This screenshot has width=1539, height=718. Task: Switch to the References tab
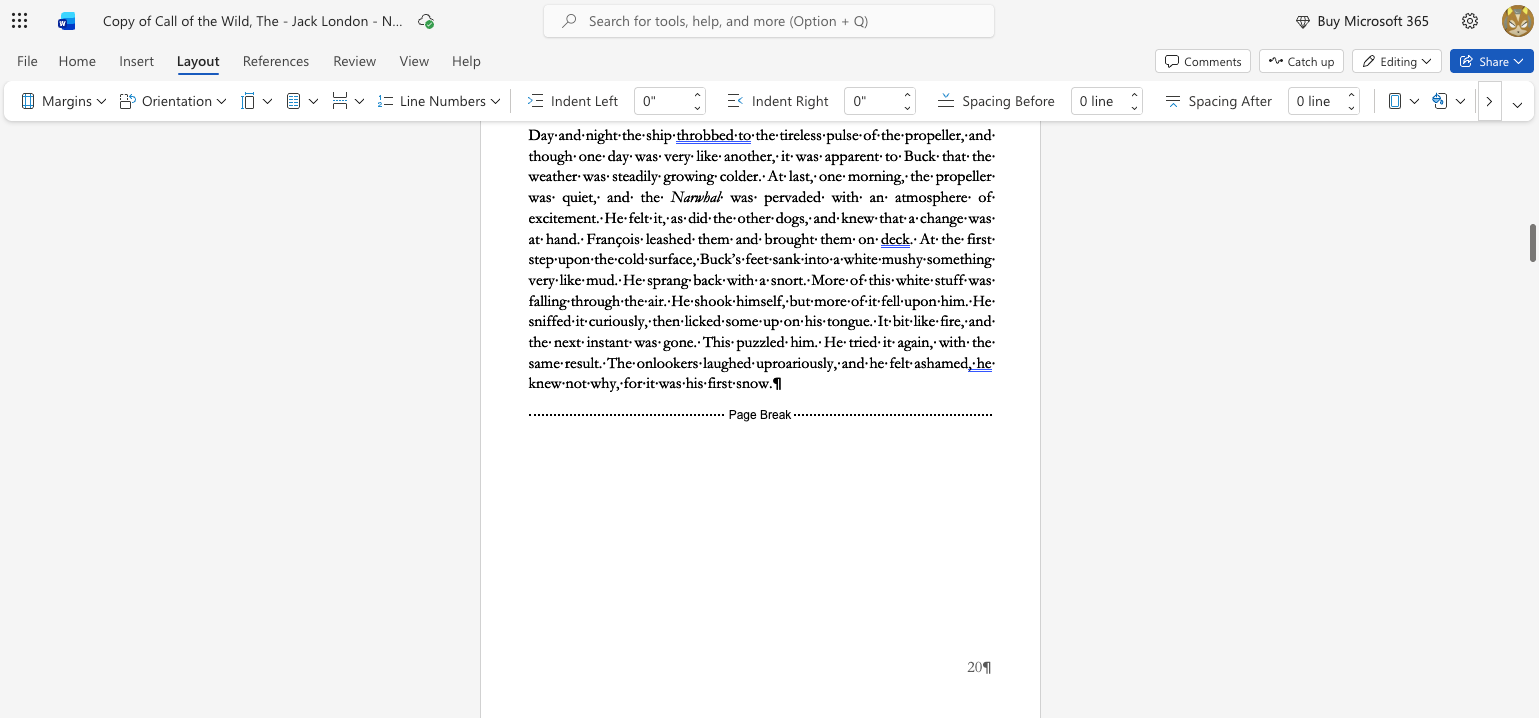click(276, 61)
